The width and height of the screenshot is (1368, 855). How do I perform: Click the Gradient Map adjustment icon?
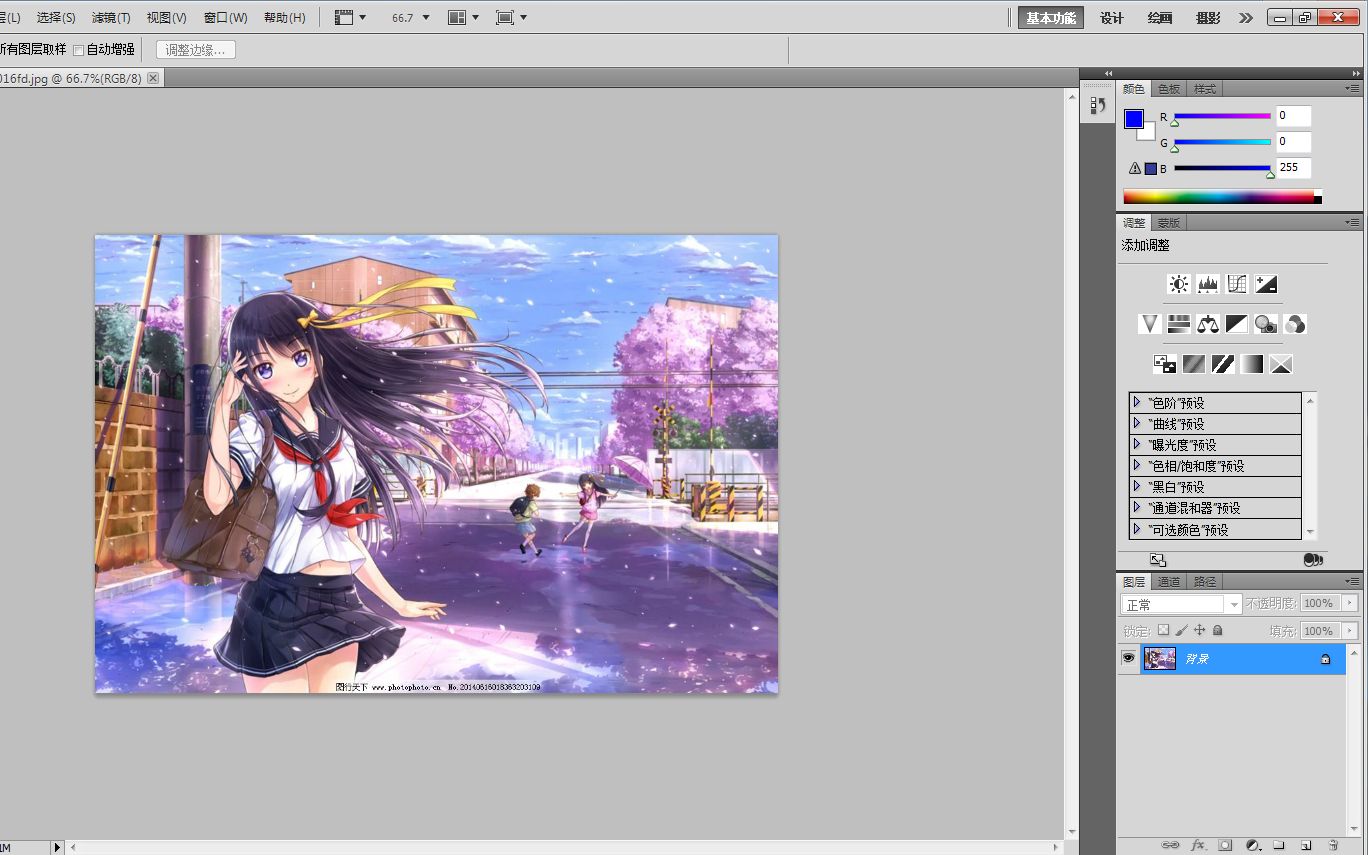(x=1253, y=365)
